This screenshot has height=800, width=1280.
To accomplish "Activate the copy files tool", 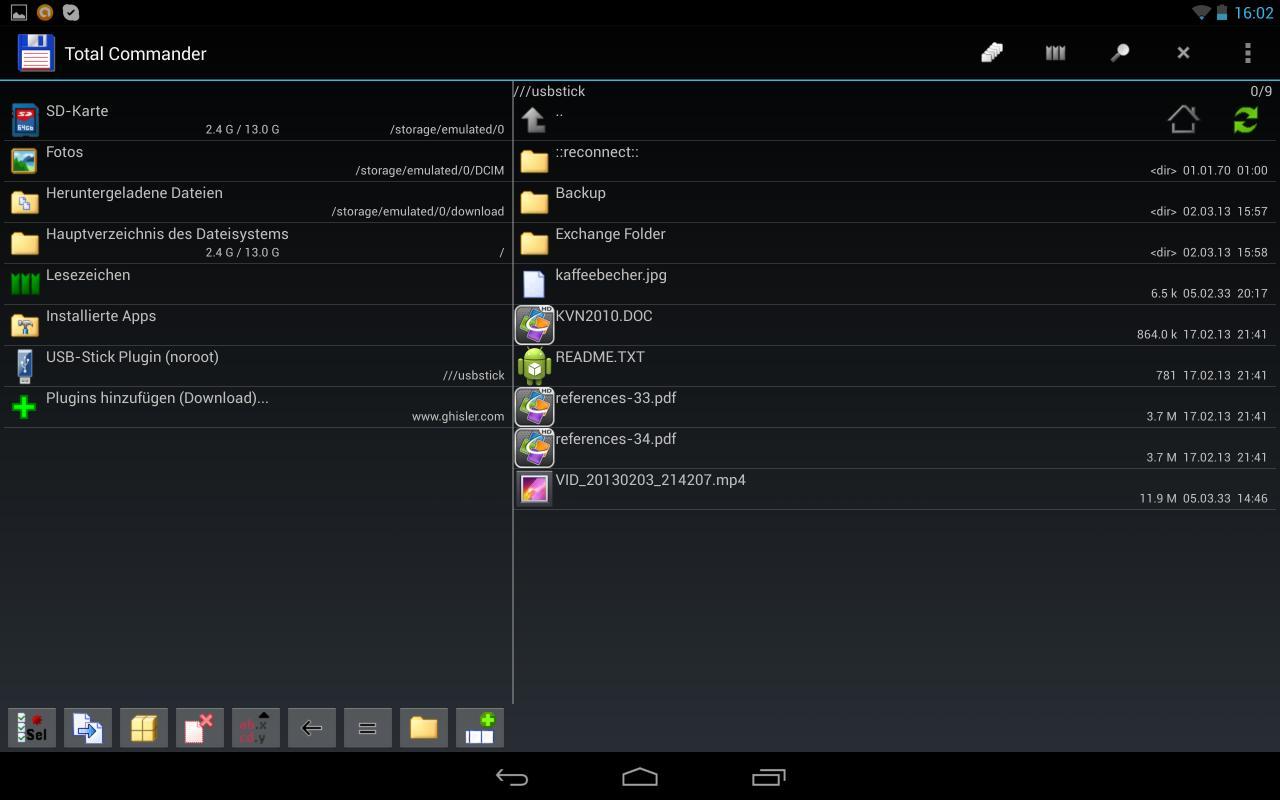I will pyautogui.click(x=87, y=727).
